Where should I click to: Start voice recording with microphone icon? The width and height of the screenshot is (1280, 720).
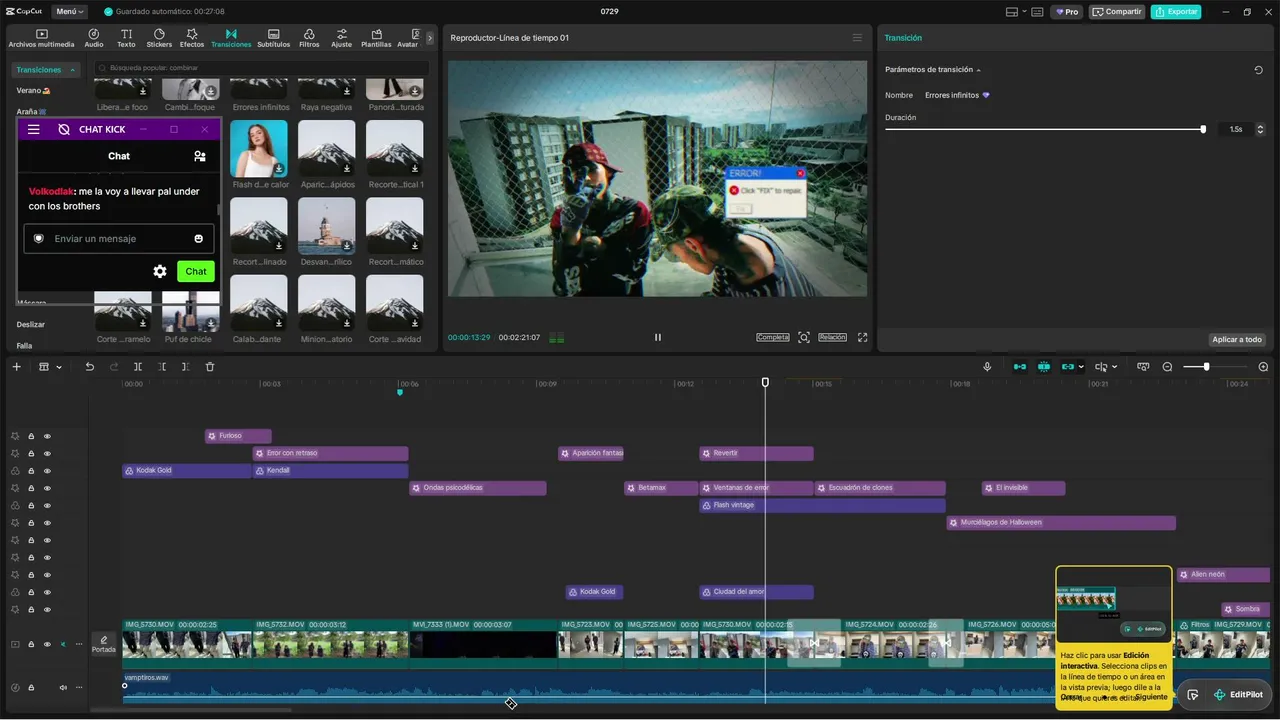987,367
